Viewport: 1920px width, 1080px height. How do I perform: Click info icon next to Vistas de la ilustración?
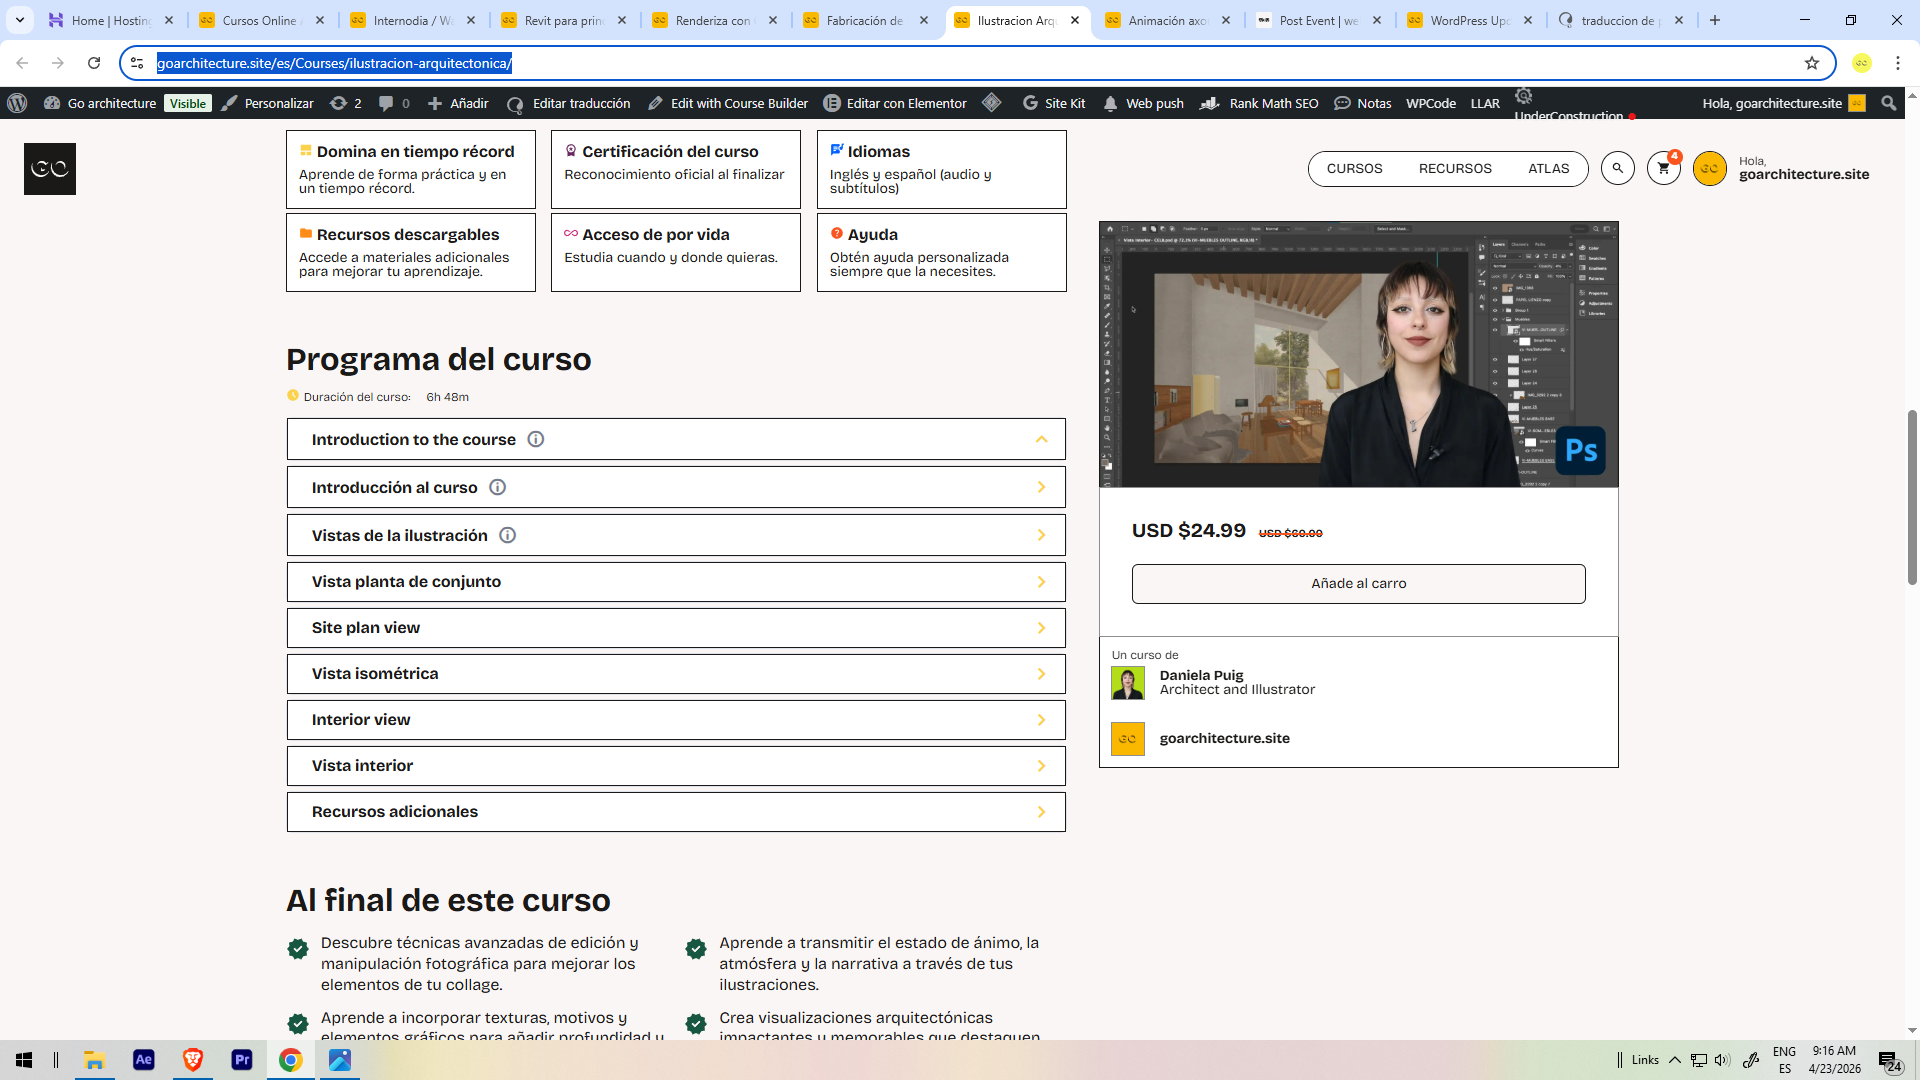pos(507,536)
